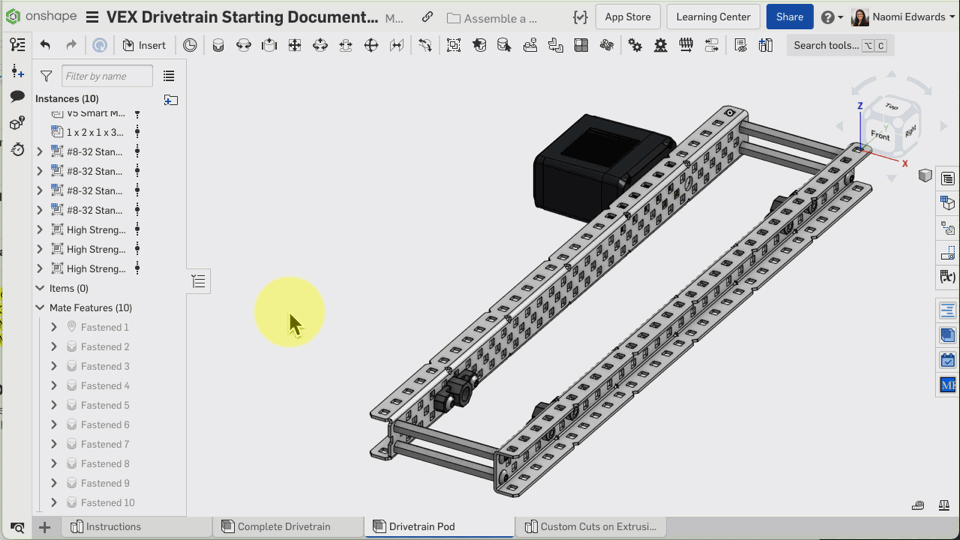
Task: Collapse the Mate Features section
Action: coord(40,308)
